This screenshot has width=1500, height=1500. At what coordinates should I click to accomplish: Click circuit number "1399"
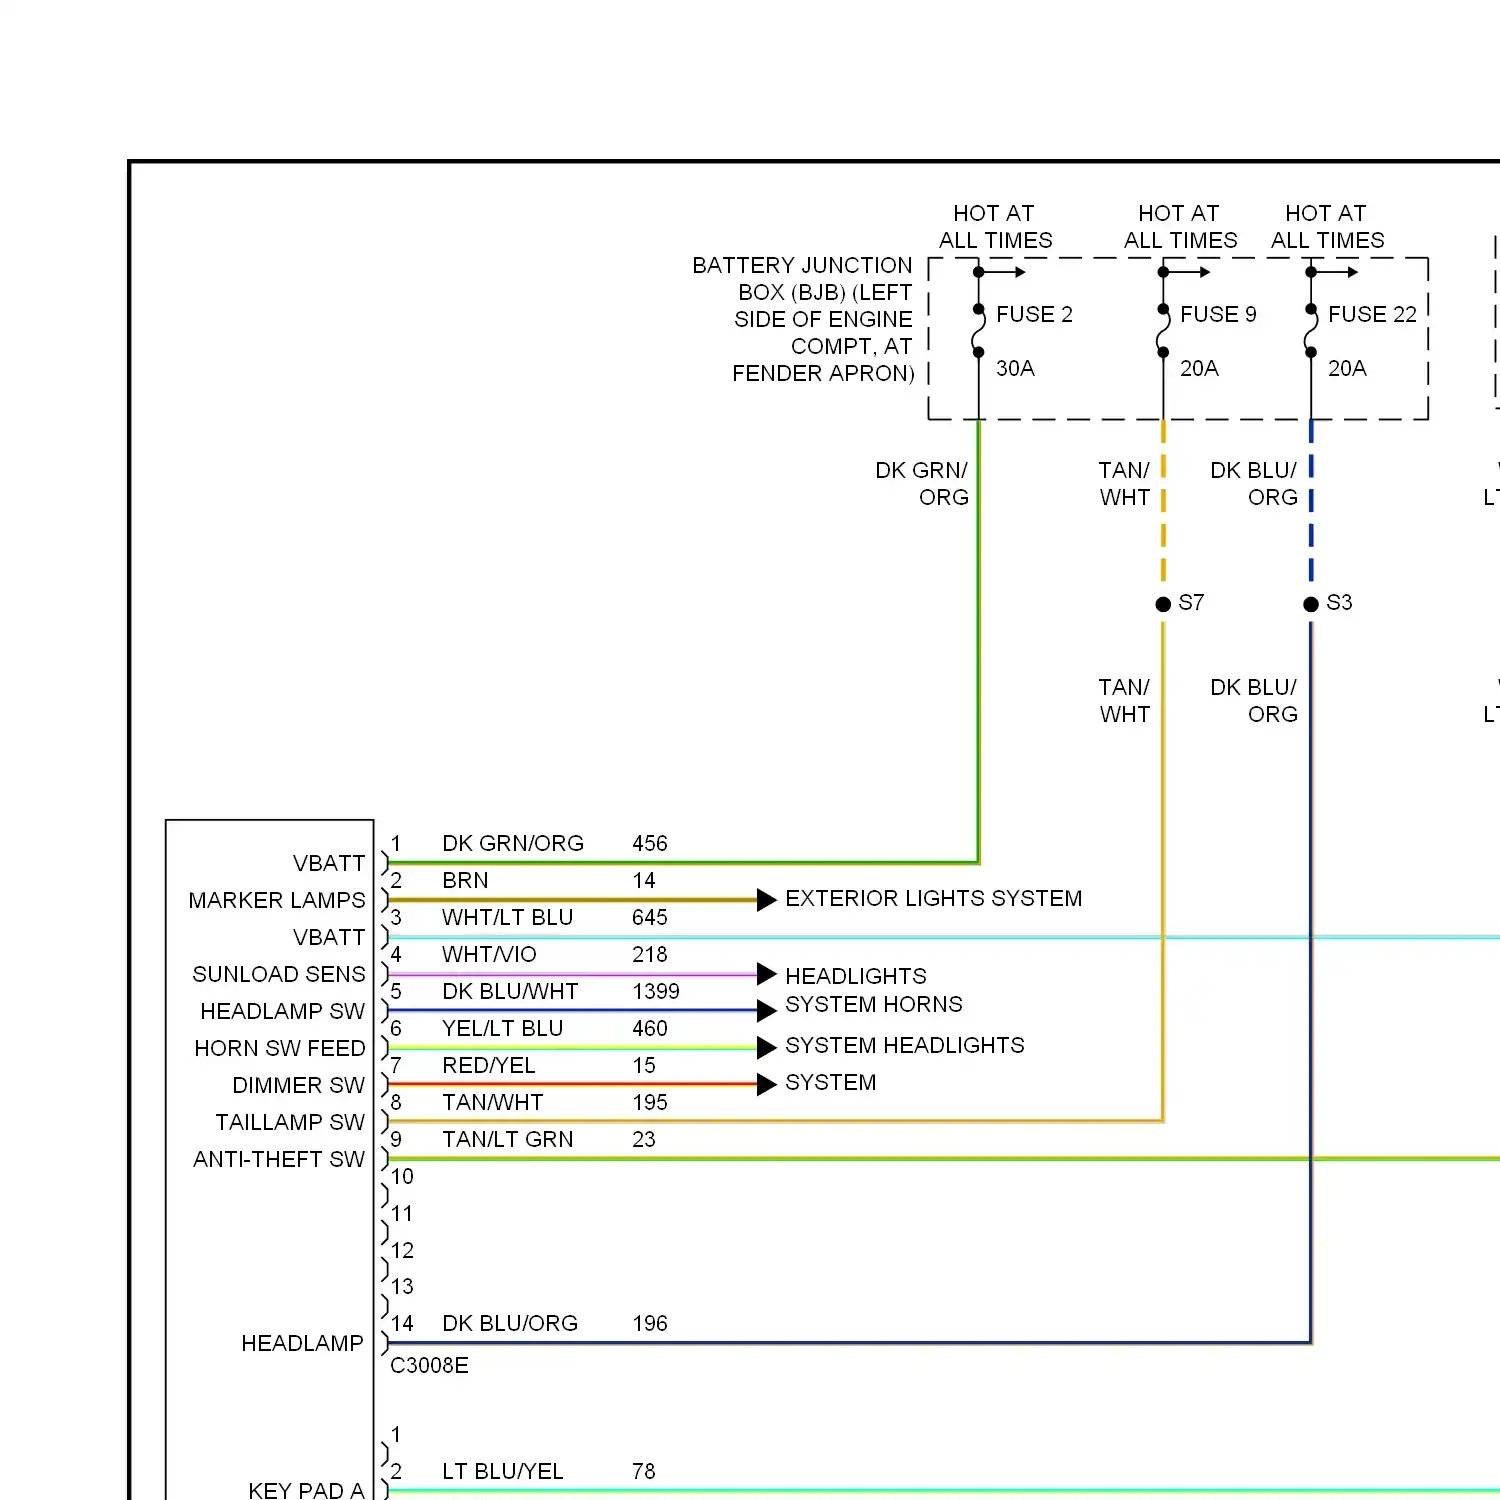click(656, 991)
